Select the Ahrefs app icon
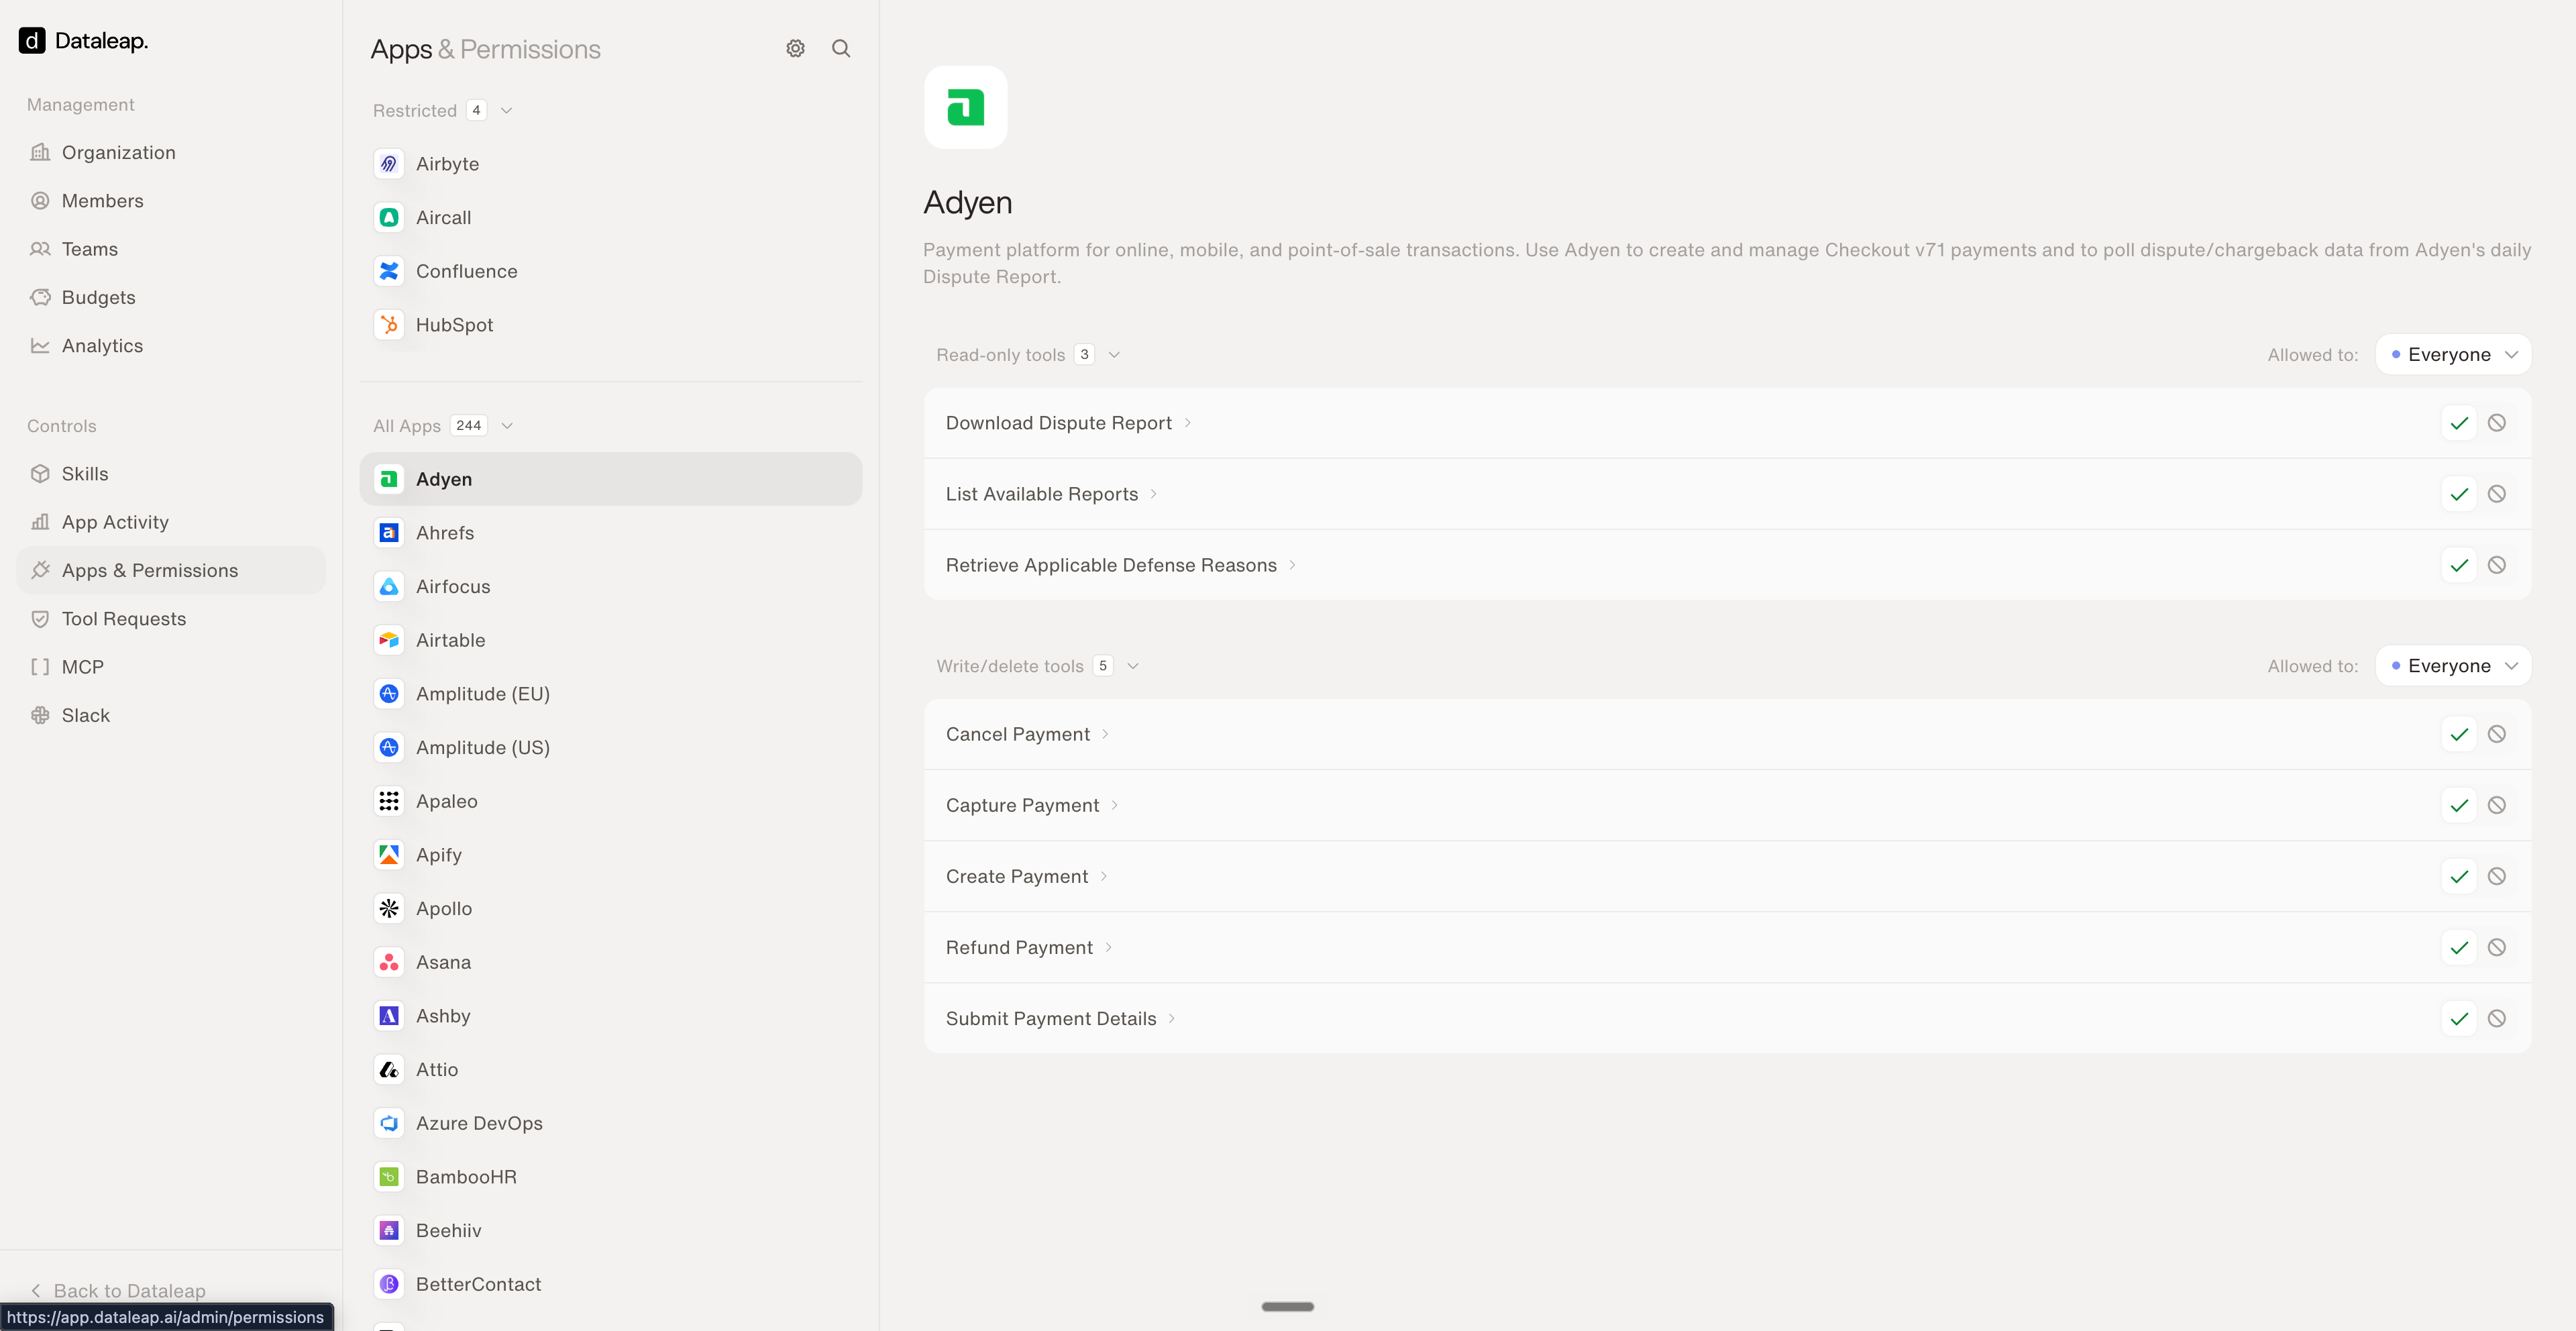This screenshot has width=2576, height=1331. (389, 532)
